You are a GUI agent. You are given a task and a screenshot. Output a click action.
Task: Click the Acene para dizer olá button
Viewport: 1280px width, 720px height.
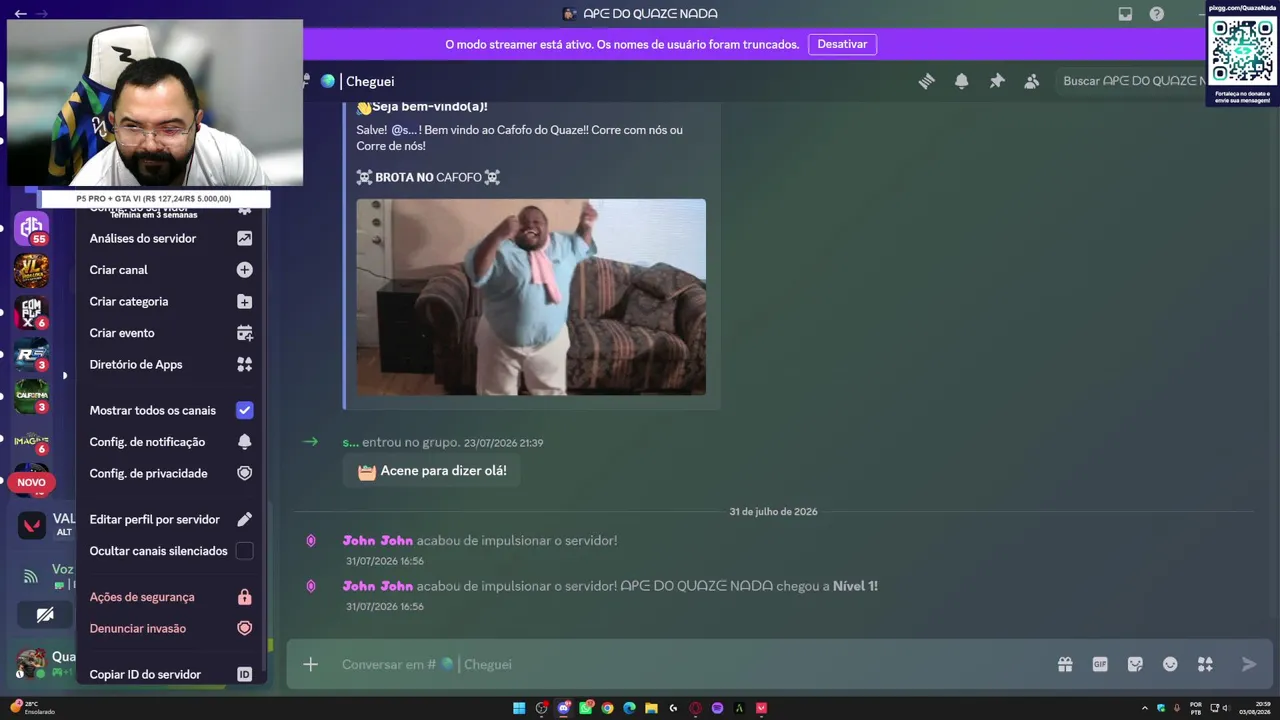(432, 471)
